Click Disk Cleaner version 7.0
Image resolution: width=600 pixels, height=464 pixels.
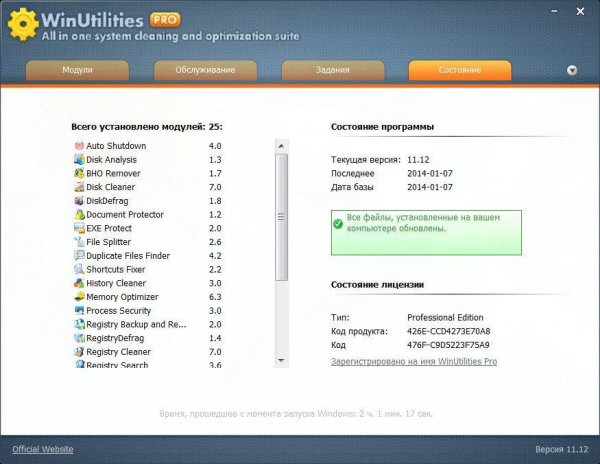click(215, 187)
